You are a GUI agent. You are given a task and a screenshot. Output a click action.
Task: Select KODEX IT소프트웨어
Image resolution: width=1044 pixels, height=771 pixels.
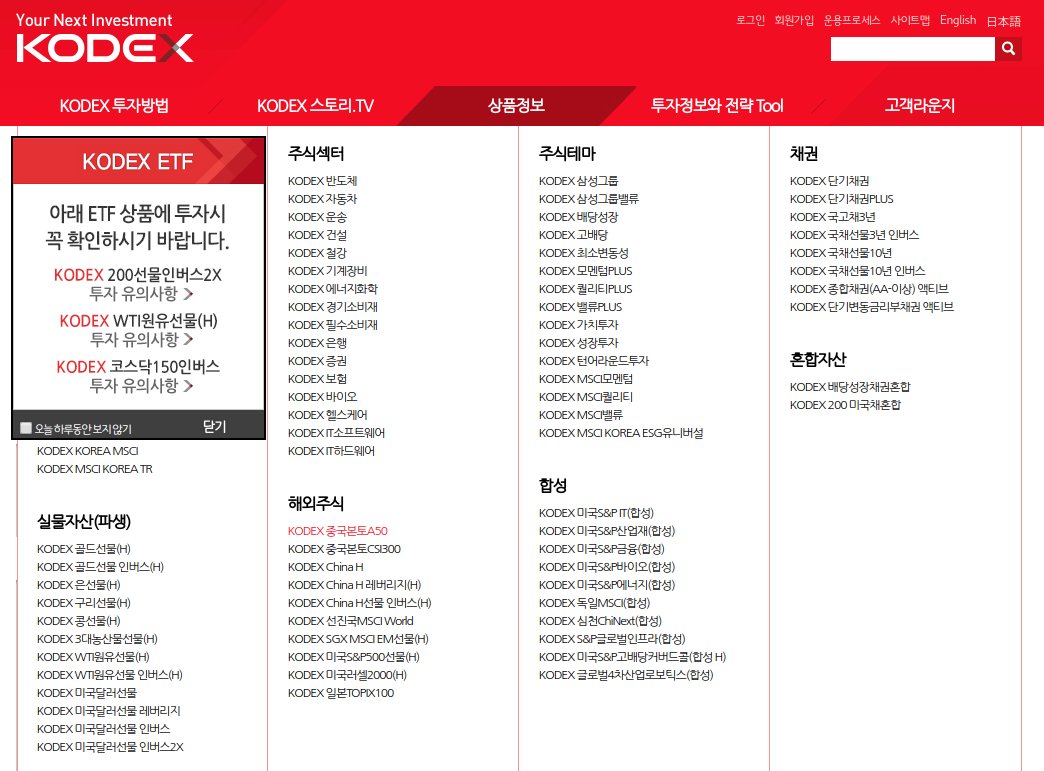(336, 433)
